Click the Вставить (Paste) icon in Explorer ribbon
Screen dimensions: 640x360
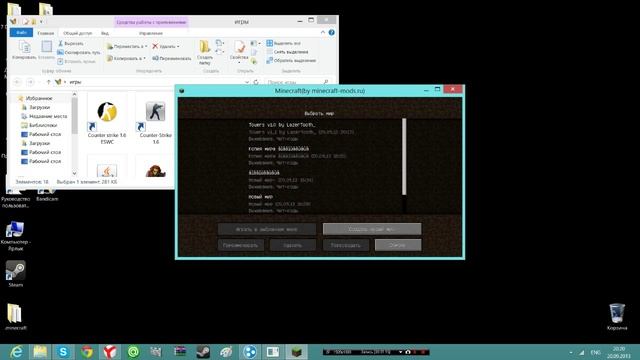pyautogui.click(x=47, y=50)
